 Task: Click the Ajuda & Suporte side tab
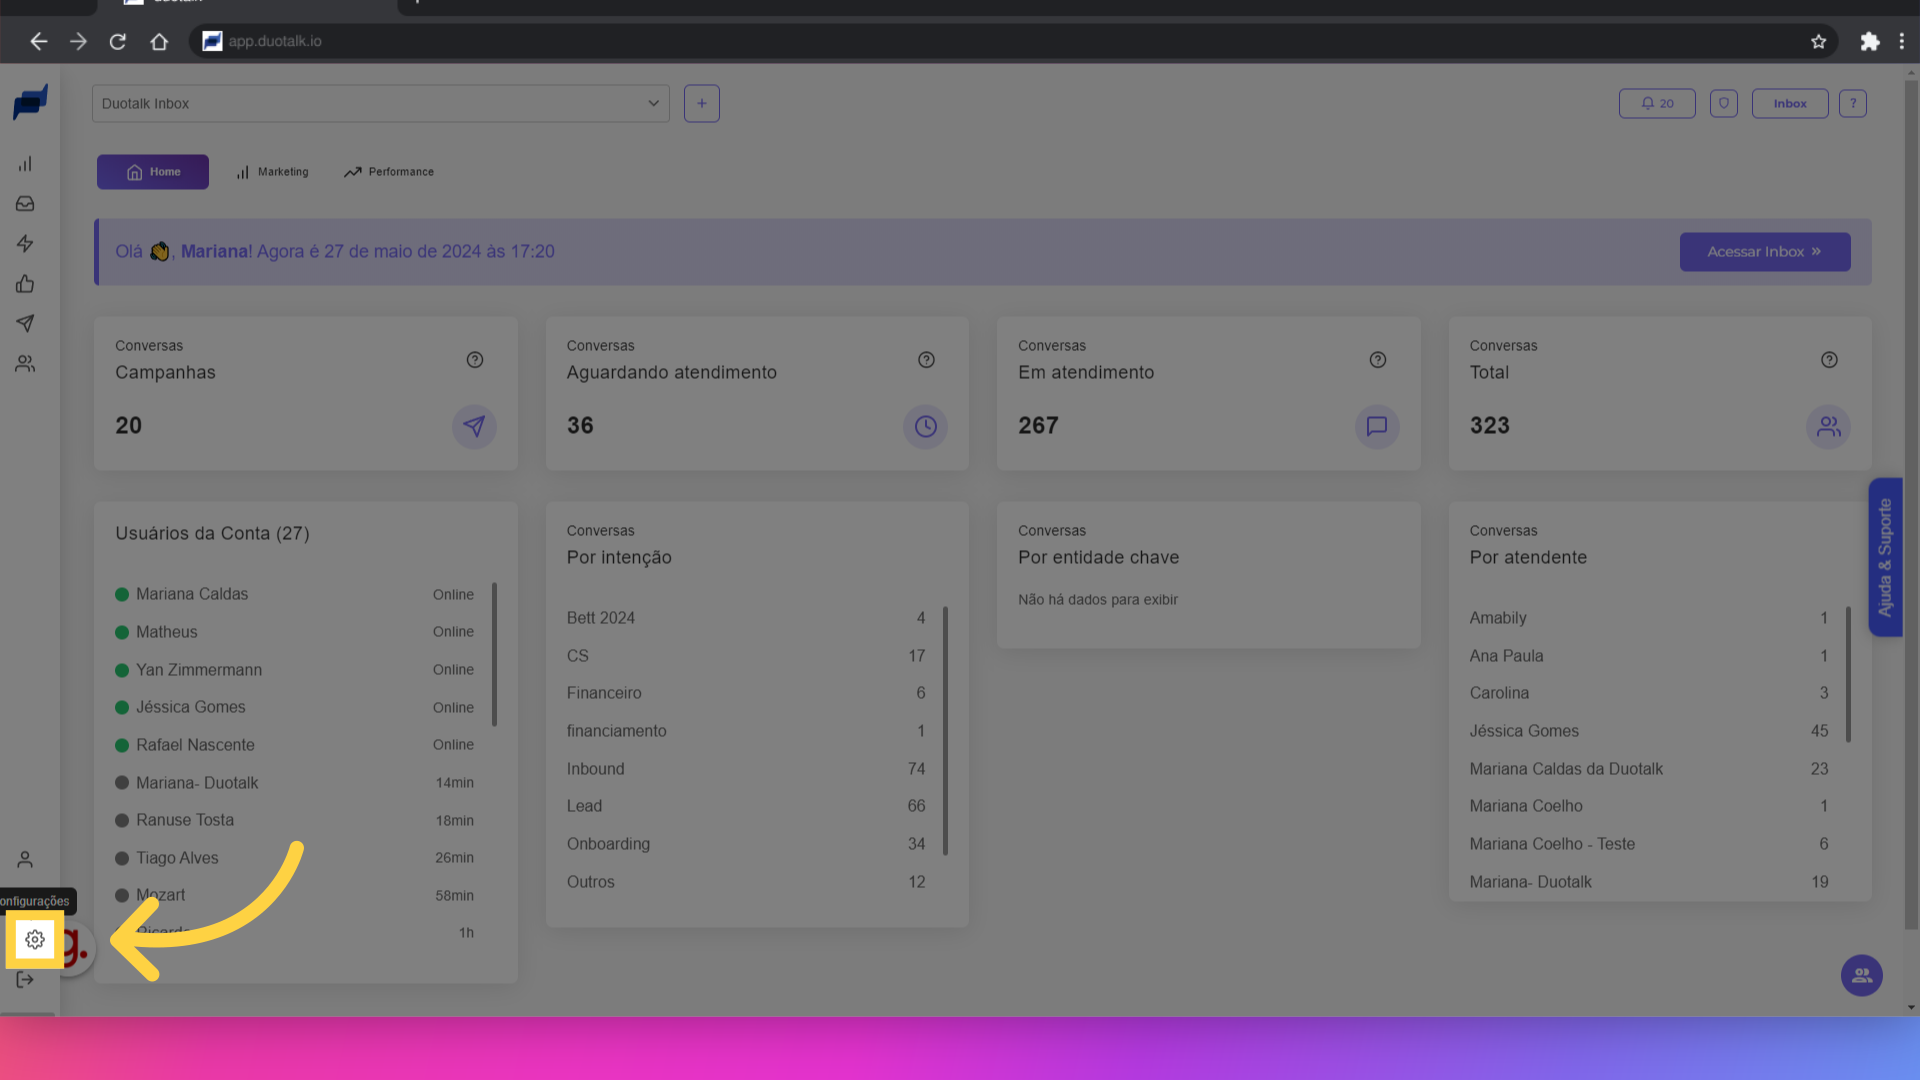click(x=1885, y=557)
